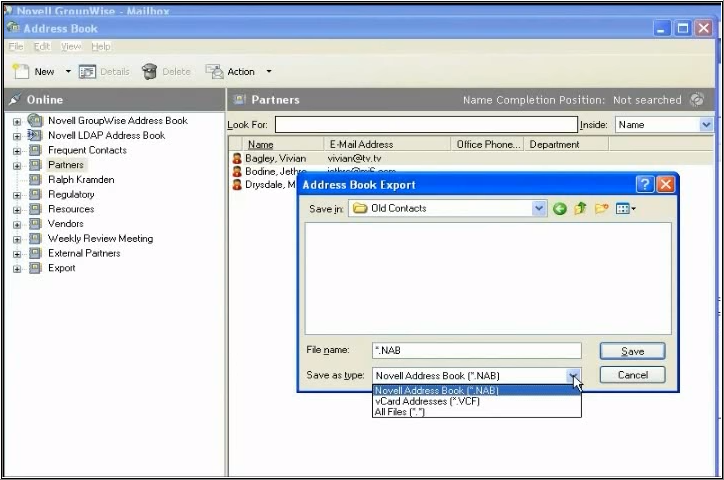Select the Ralph Kramden address book
724x480 pixels.
[81, 180]
